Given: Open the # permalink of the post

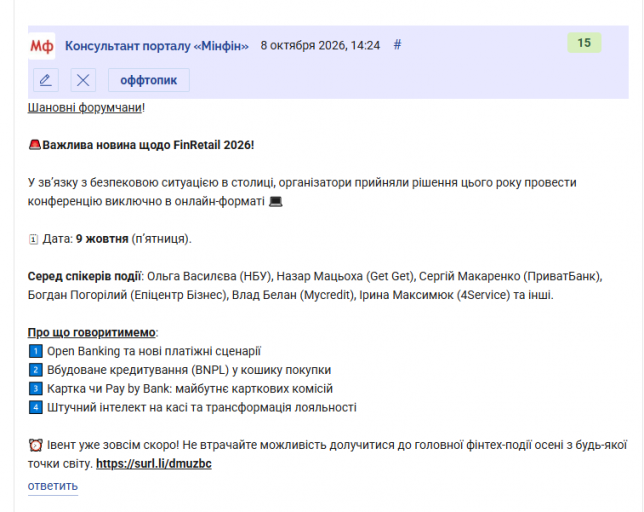Looking at the screenshot, I should tap(397, 44).
